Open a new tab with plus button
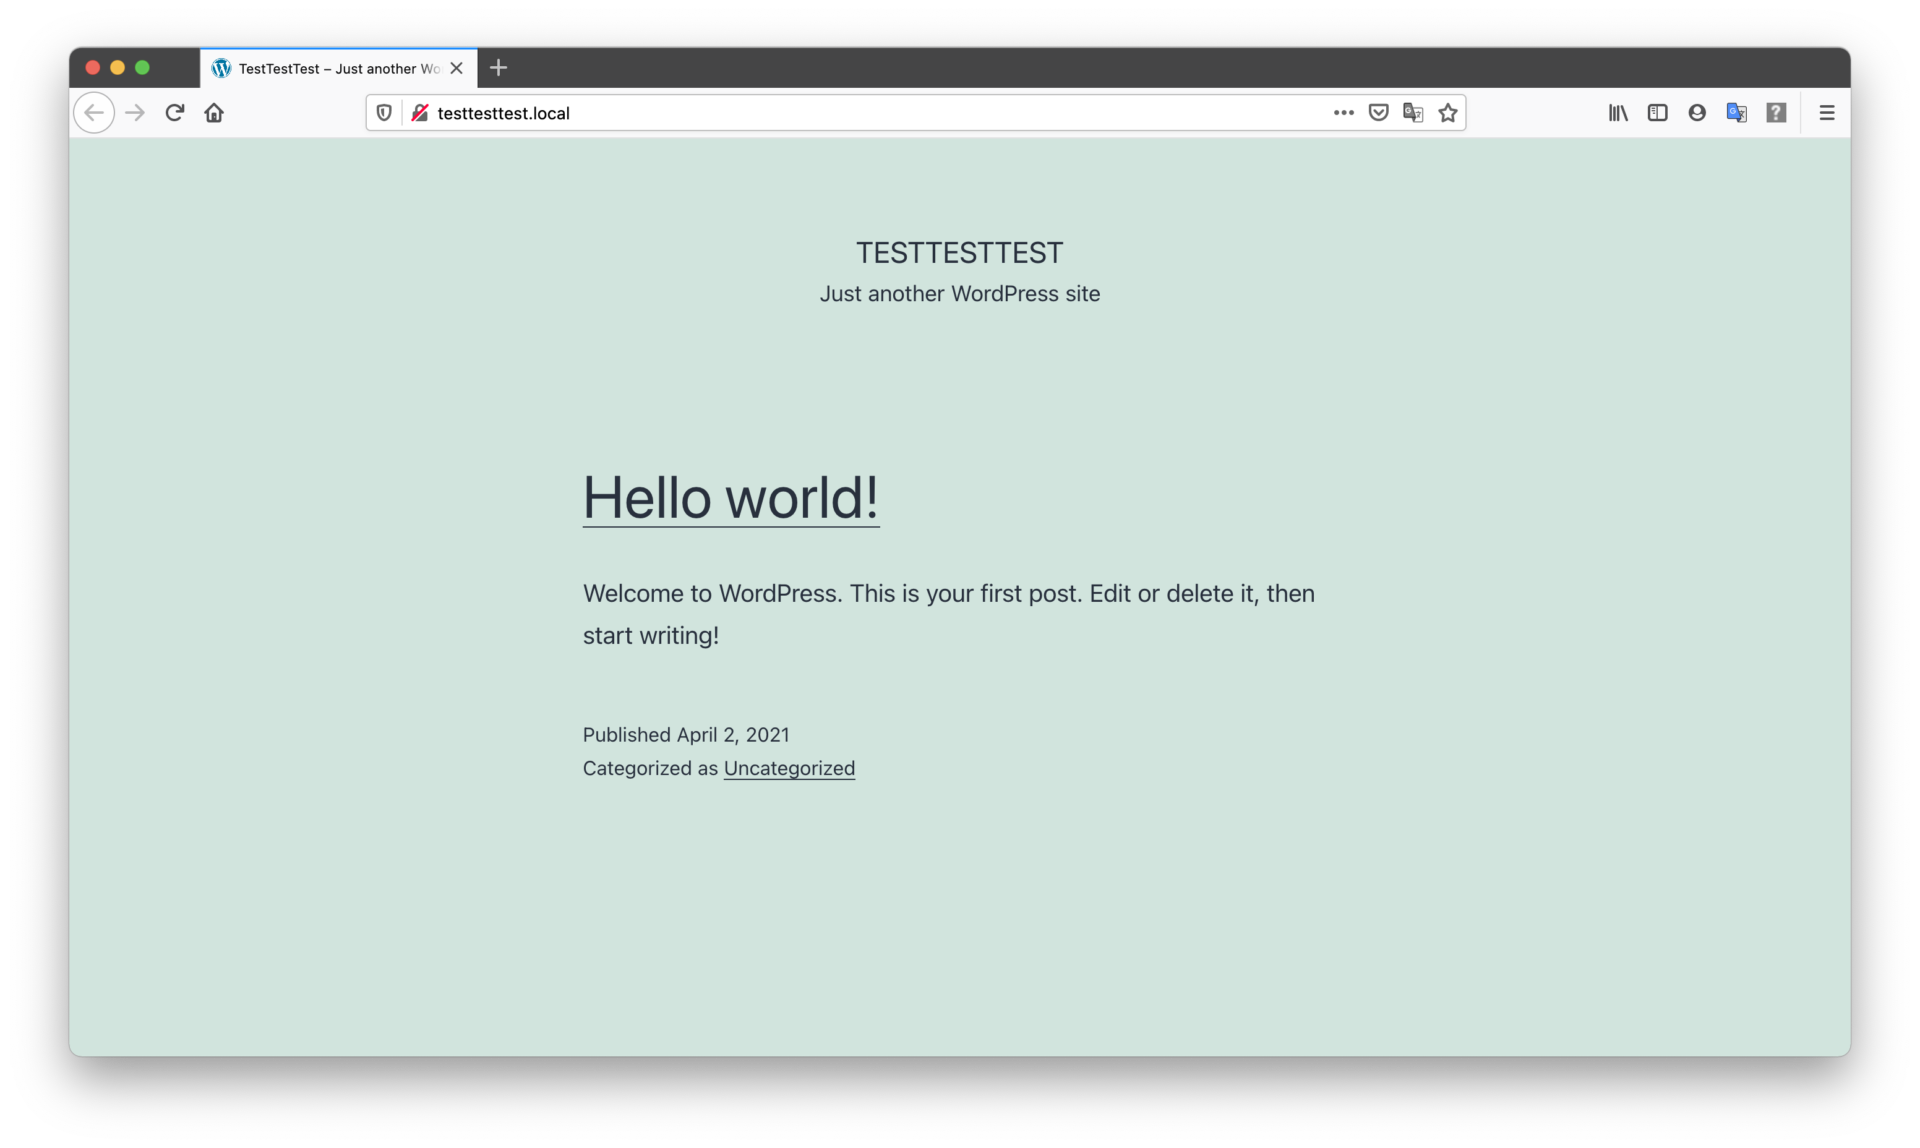 coord(499,68)
